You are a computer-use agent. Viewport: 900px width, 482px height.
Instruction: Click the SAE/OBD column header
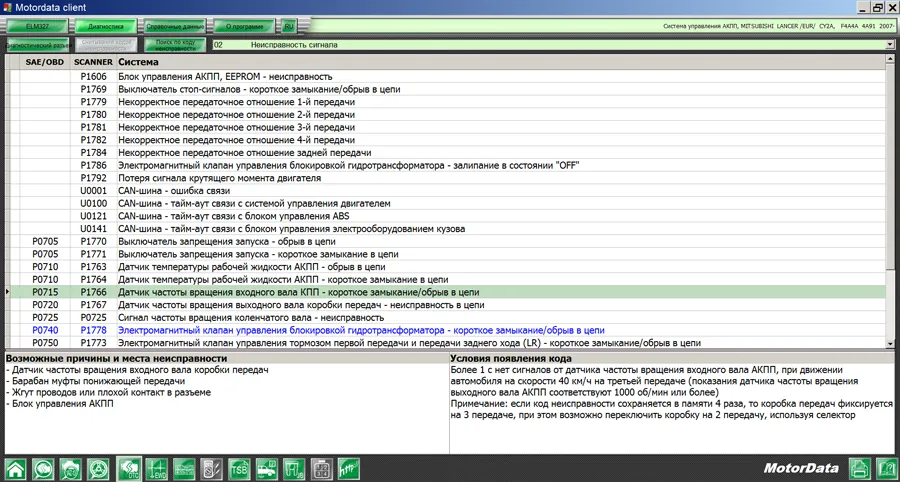(x=45, y=61)
